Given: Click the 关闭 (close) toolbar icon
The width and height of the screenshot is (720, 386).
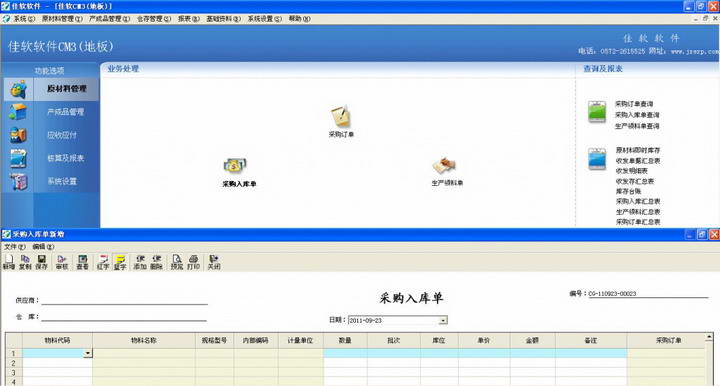Looking at the screenshot, I should pyautogui.click(x=214, y=262).
